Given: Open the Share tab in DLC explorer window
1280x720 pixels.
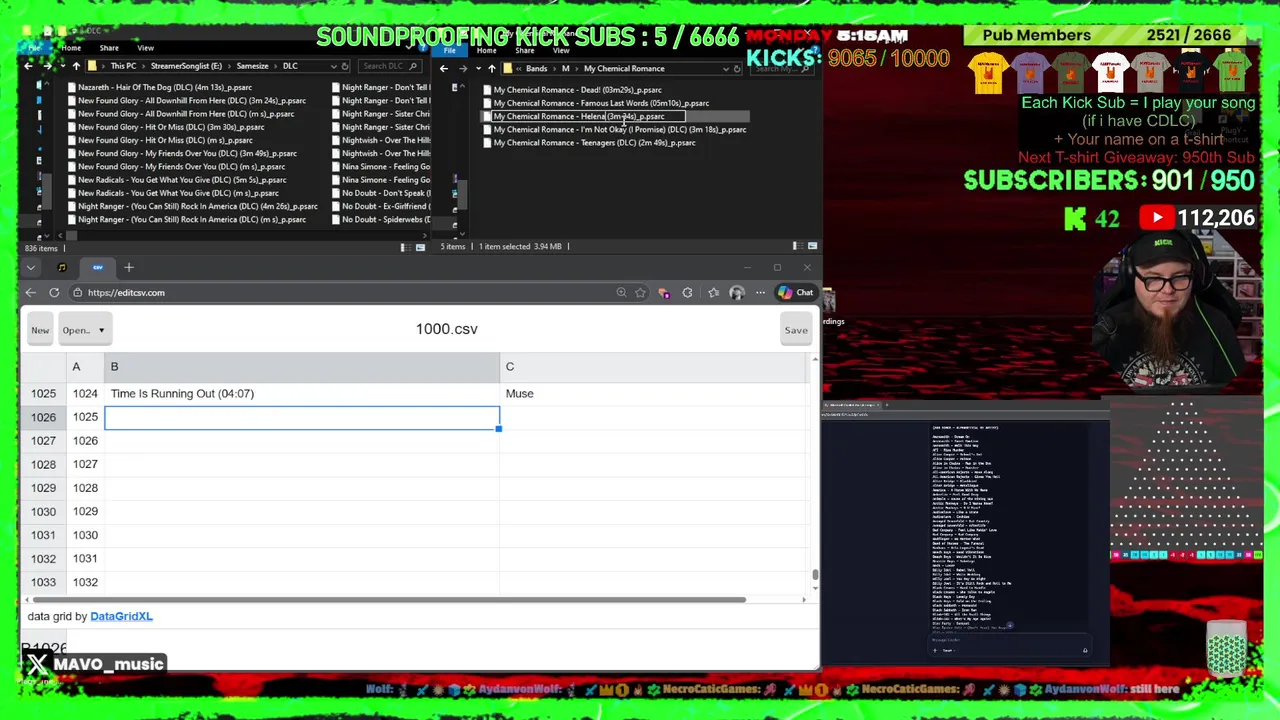Looking at the screenshot, I should point(109,48).
